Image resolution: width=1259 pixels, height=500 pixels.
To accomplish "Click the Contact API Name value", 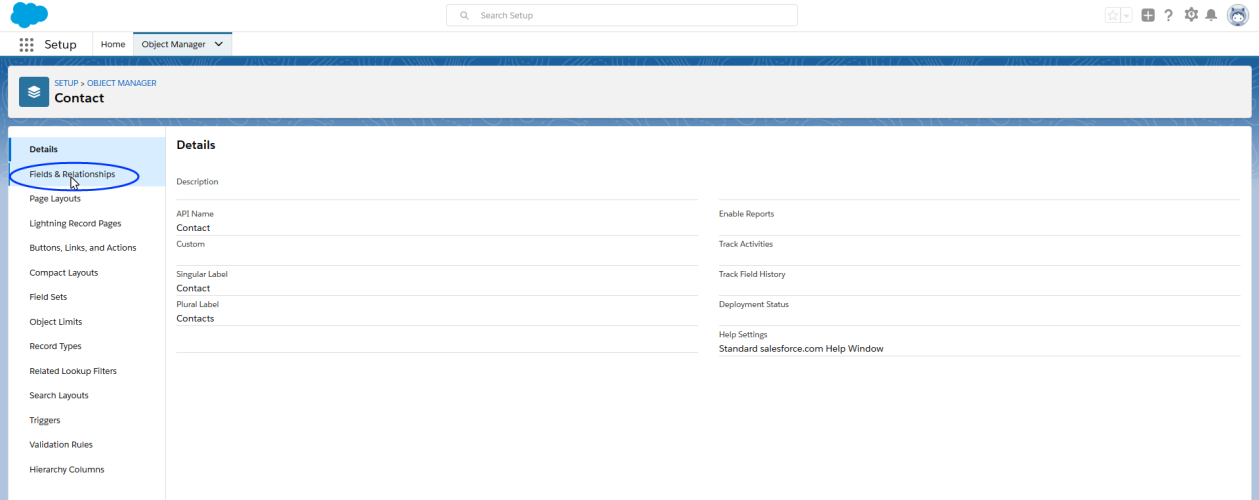I will pos(193,228).
